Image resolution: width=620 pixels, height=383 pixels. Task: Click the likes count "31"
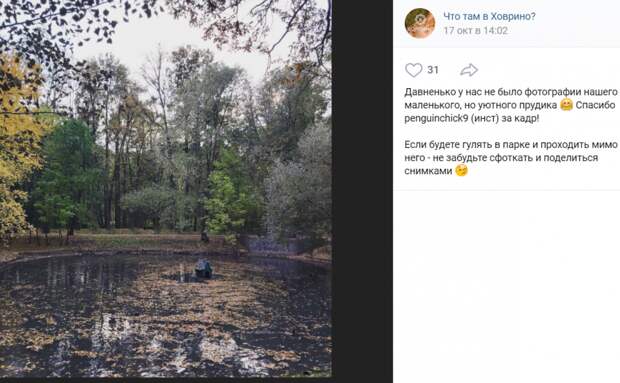433,70
